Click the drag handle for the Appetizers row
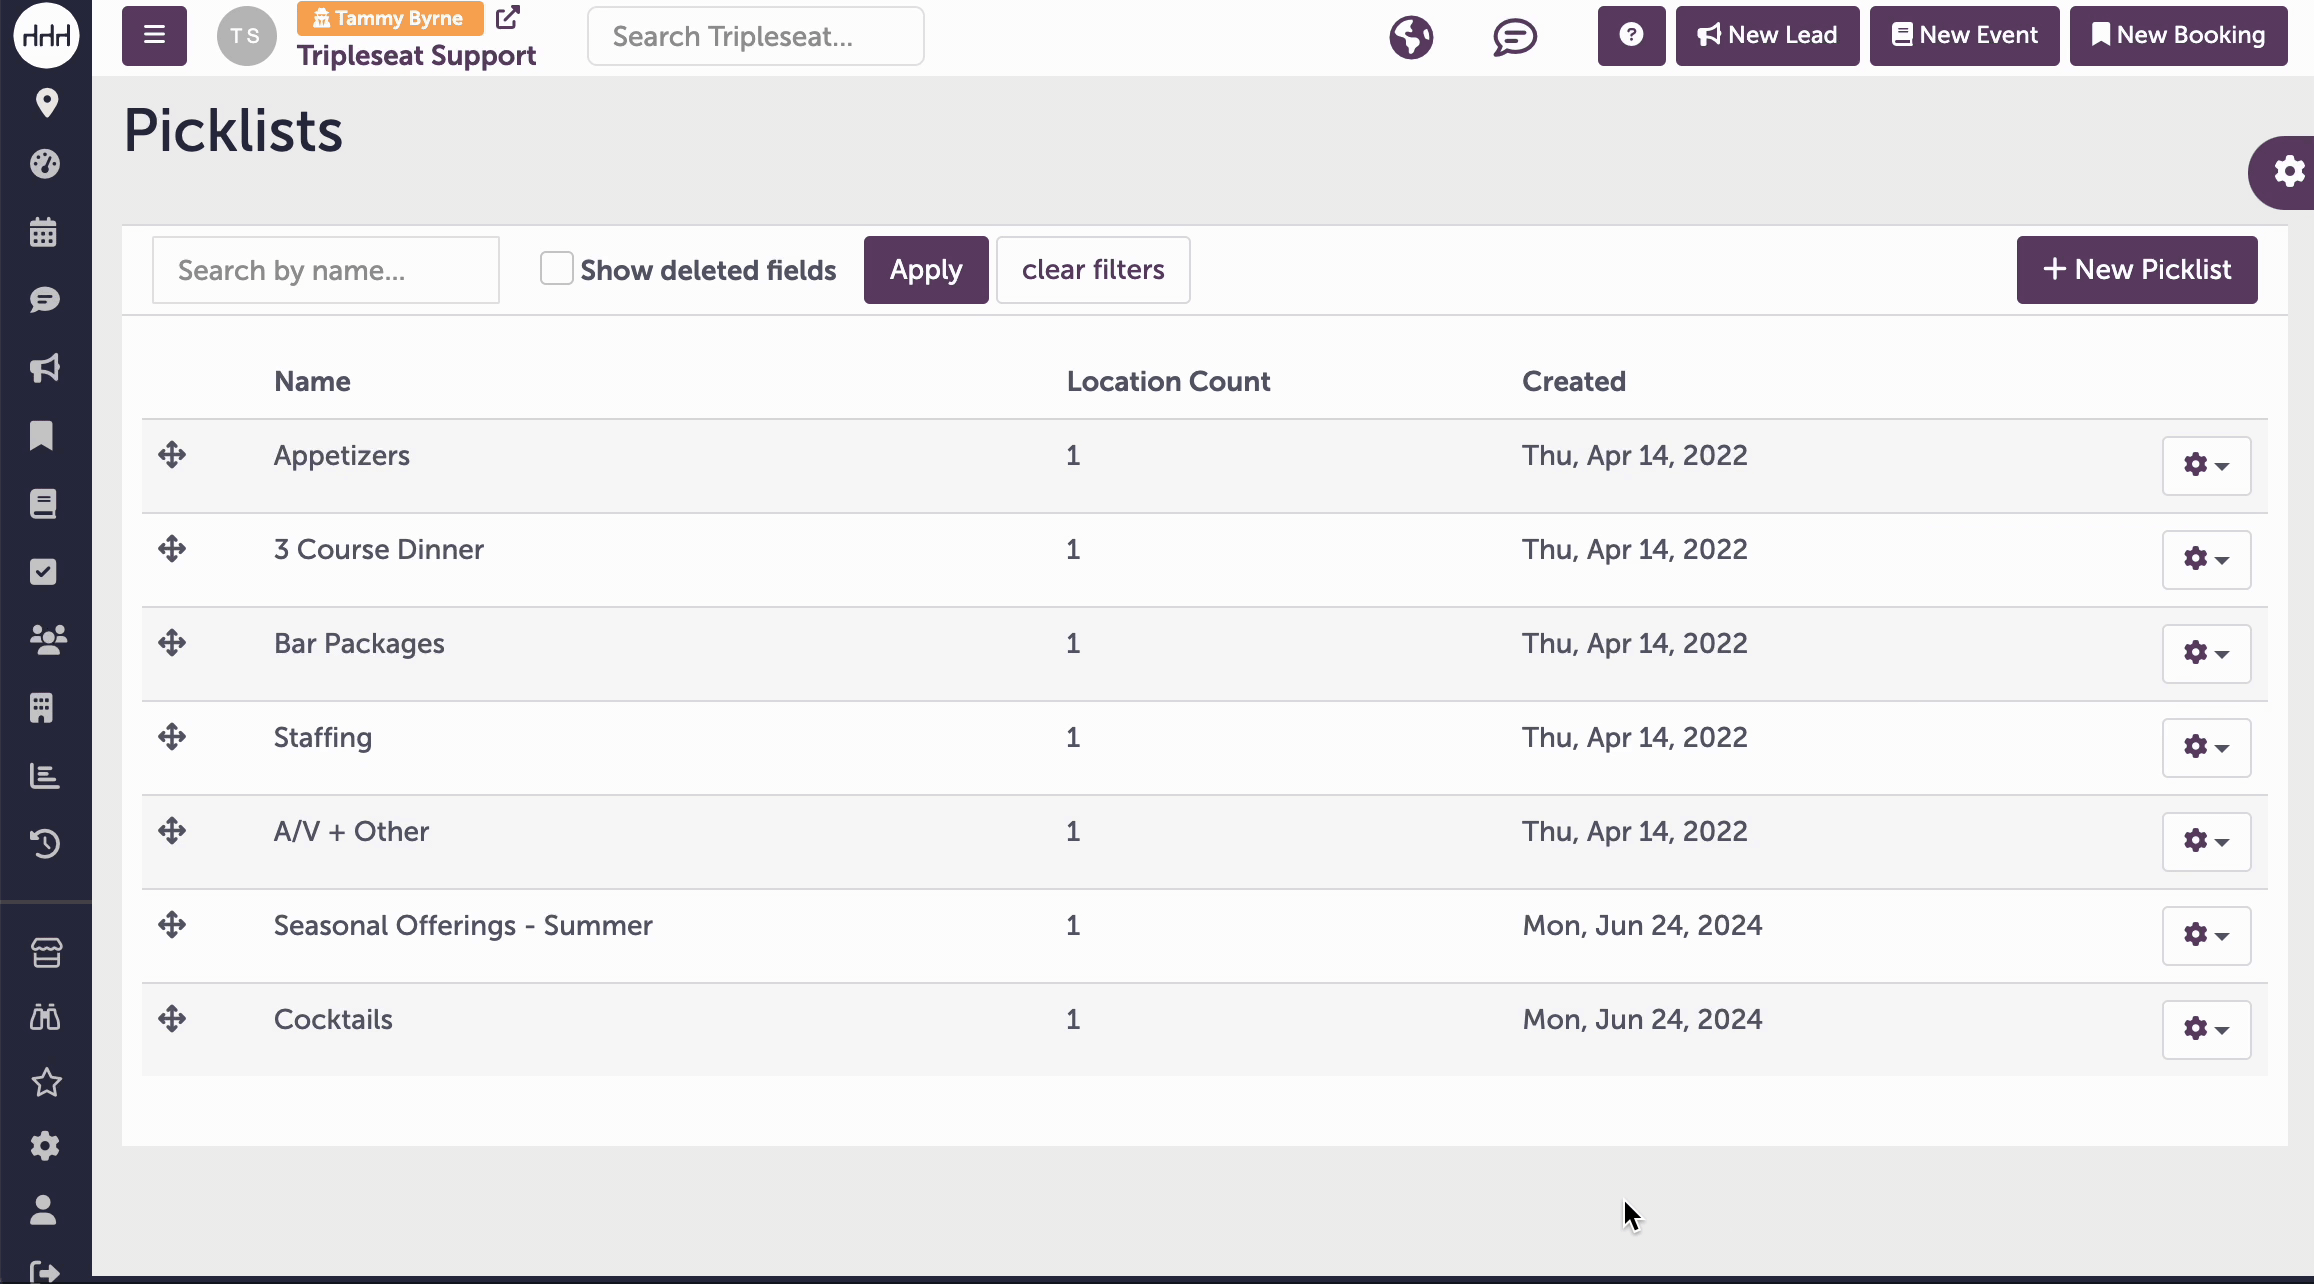This screenshot has width=2314, height=1284. pyautogui.click(x=172, y=455)
